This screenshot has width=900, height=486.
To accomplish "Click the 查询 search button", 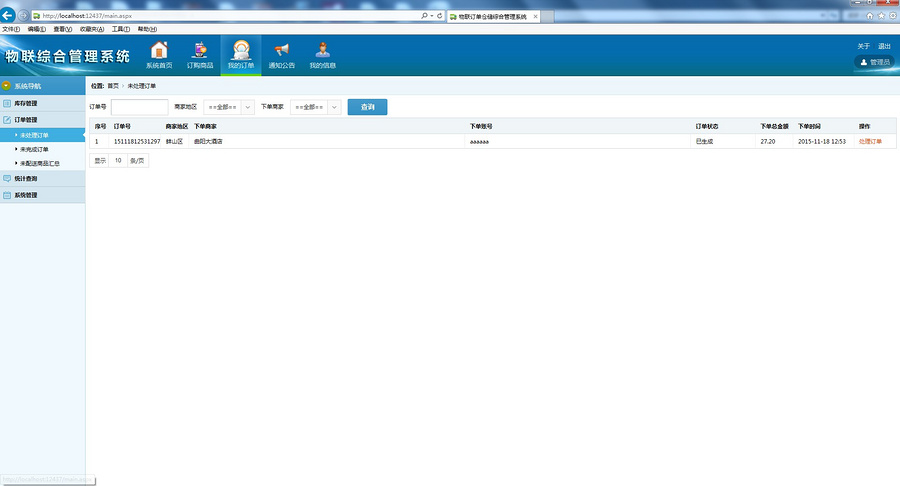I will tap(367, 107).
